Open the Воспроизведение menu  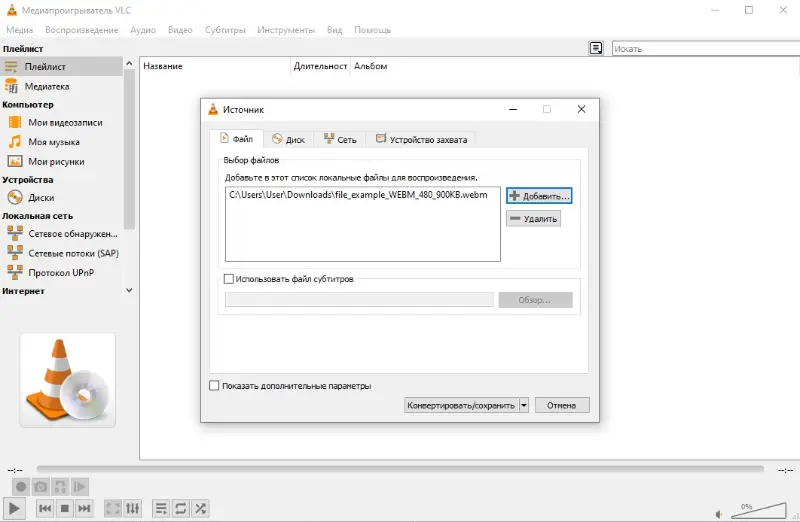[x=82, y=30]
